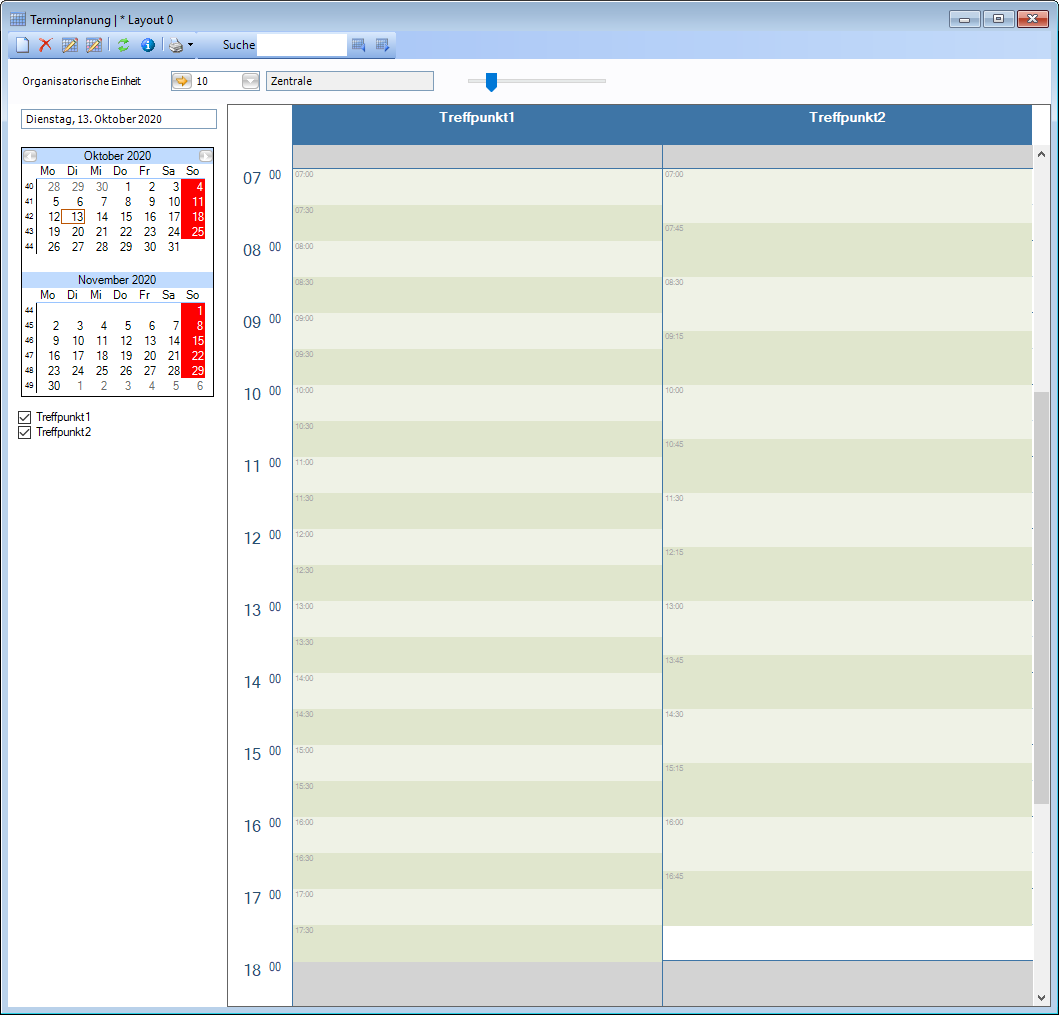Click the first calendar edit icon
1059x1015 pixels.
[x=70, y=45]
